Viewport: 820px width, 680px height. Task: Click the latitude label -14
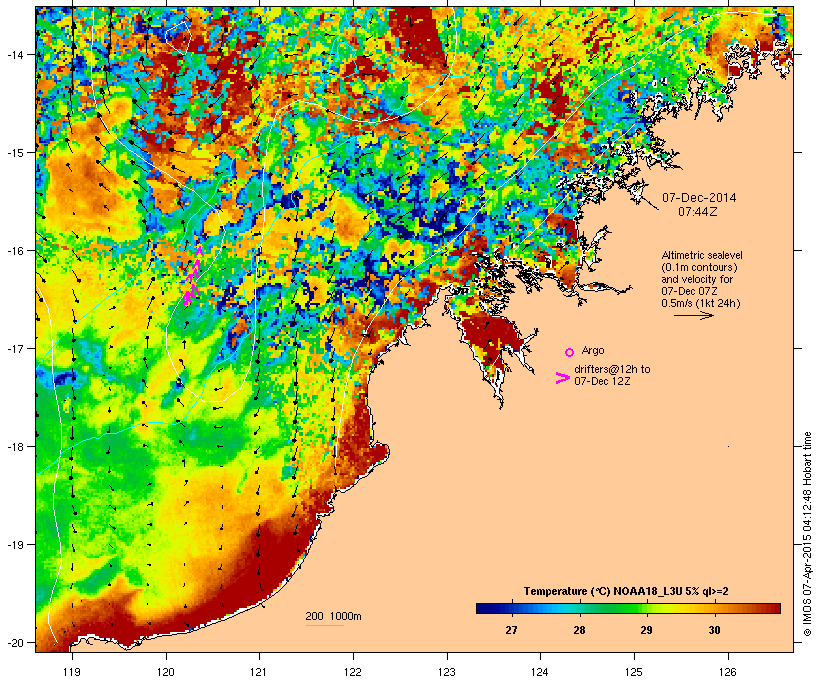click(x=14, y=54)
